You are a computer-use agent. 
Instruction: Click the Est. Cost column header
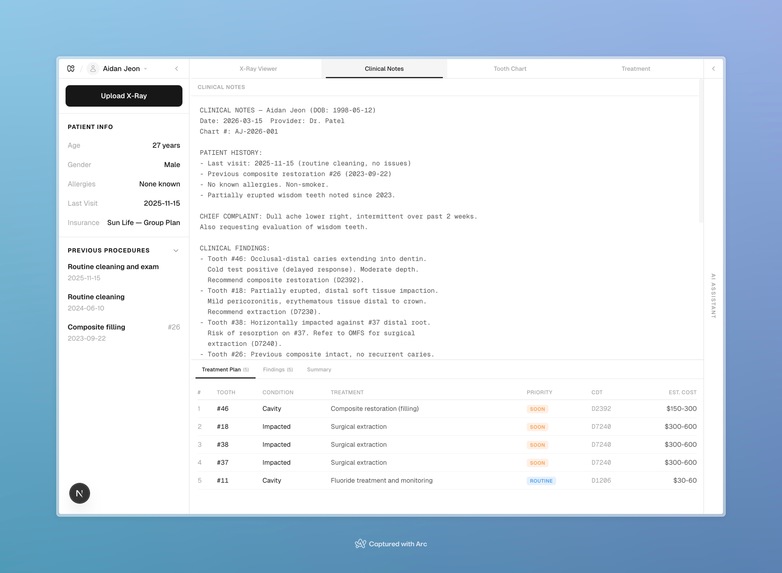[x=682, y=392]
